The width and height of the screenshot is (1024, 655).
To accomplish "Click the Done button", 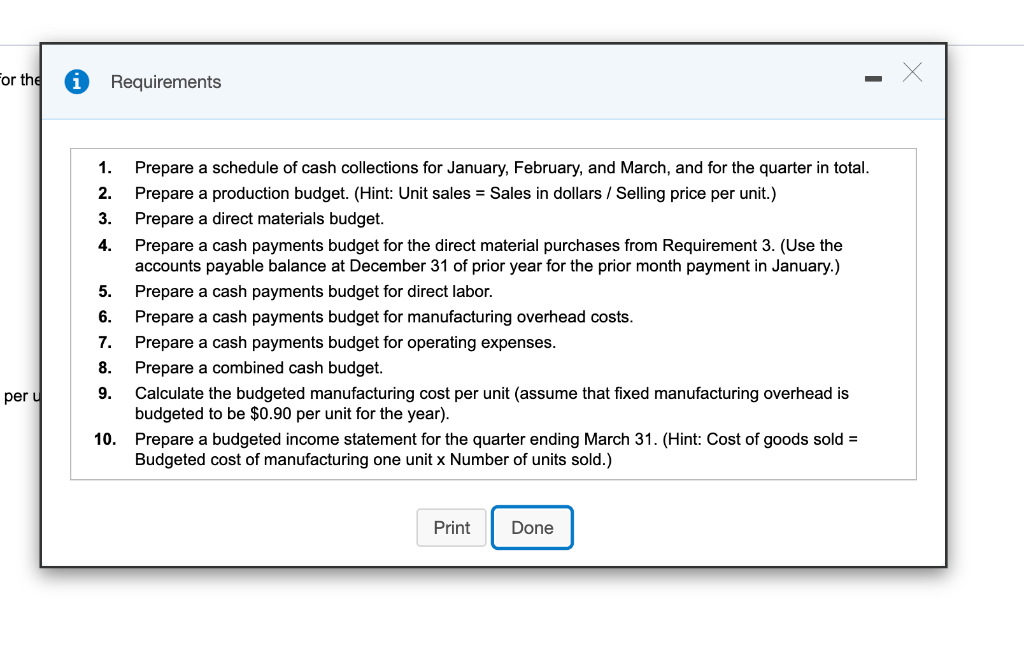I will point(532,528).
